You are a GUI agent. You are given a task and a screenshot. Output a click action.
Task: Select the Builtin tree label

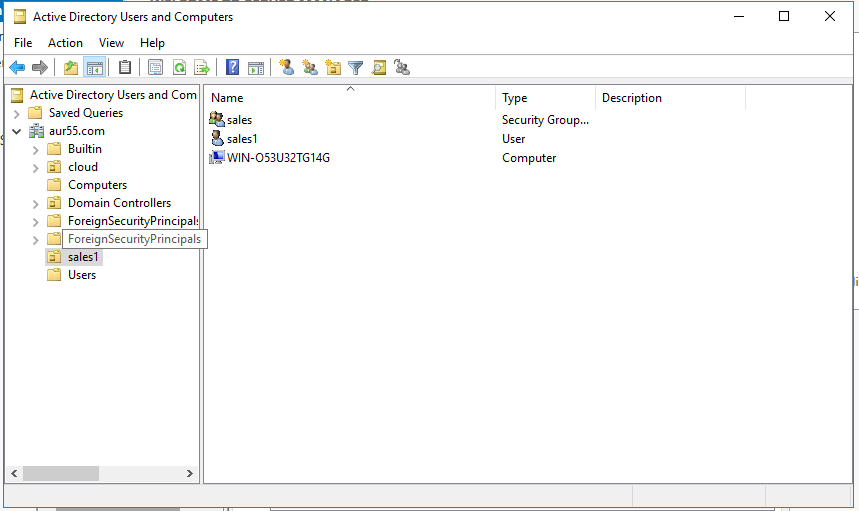point(85,149)
